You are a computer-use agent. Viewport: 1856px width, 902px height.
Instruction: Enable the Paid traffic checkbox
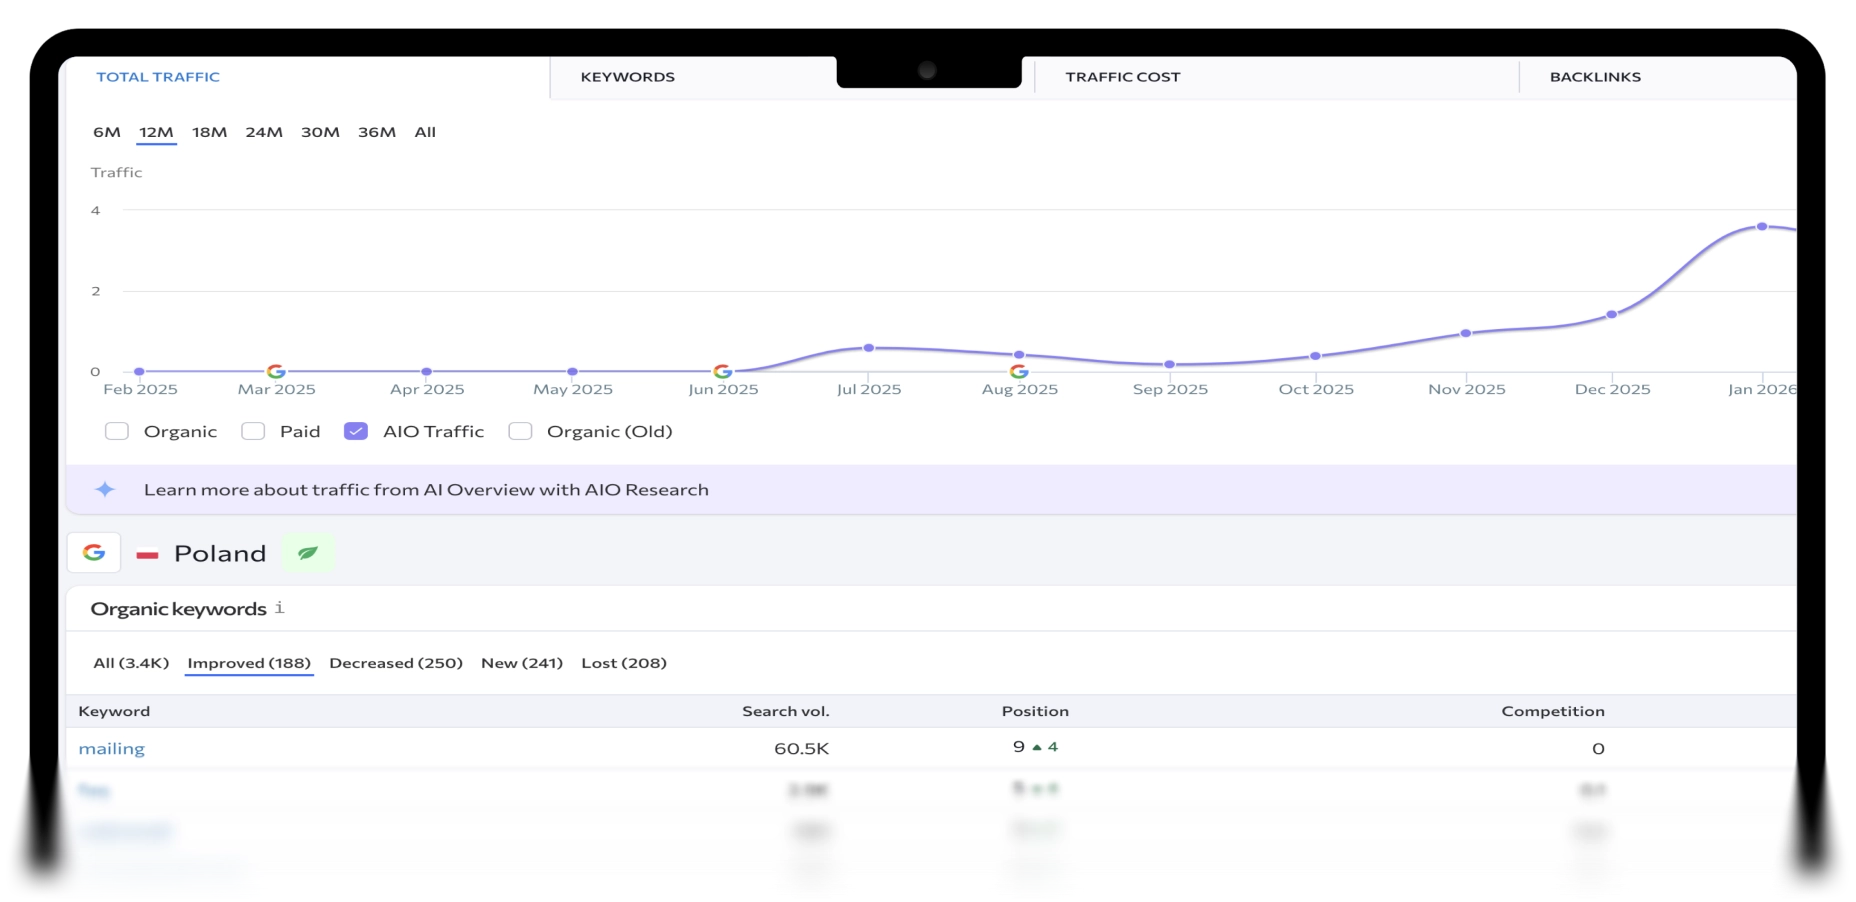[253, 431]
